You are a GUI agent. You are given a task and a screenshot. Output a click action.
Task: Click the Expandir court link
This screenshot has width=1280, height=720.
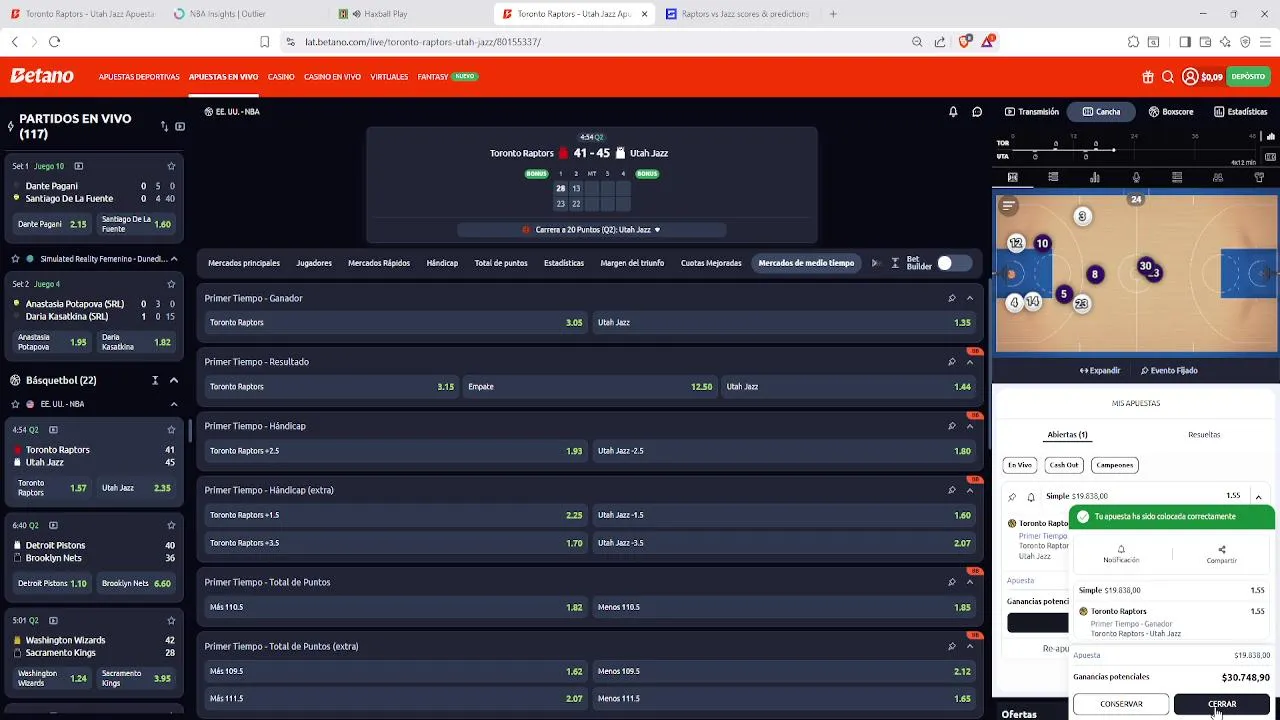point(1100,370)
